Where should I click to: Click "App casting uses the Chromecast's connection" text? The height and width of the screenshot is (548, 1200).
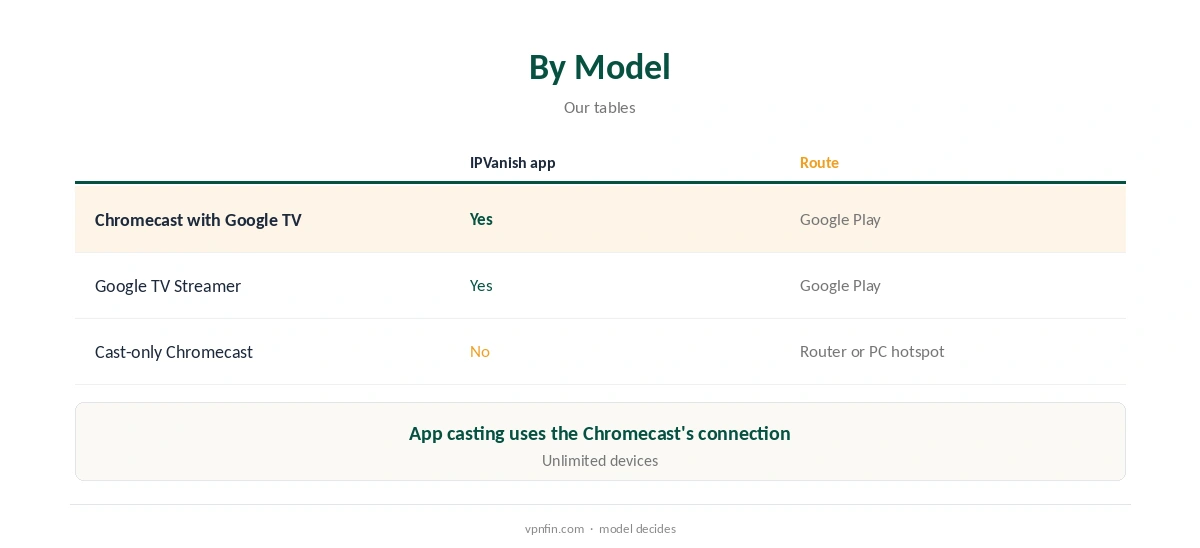600,433
